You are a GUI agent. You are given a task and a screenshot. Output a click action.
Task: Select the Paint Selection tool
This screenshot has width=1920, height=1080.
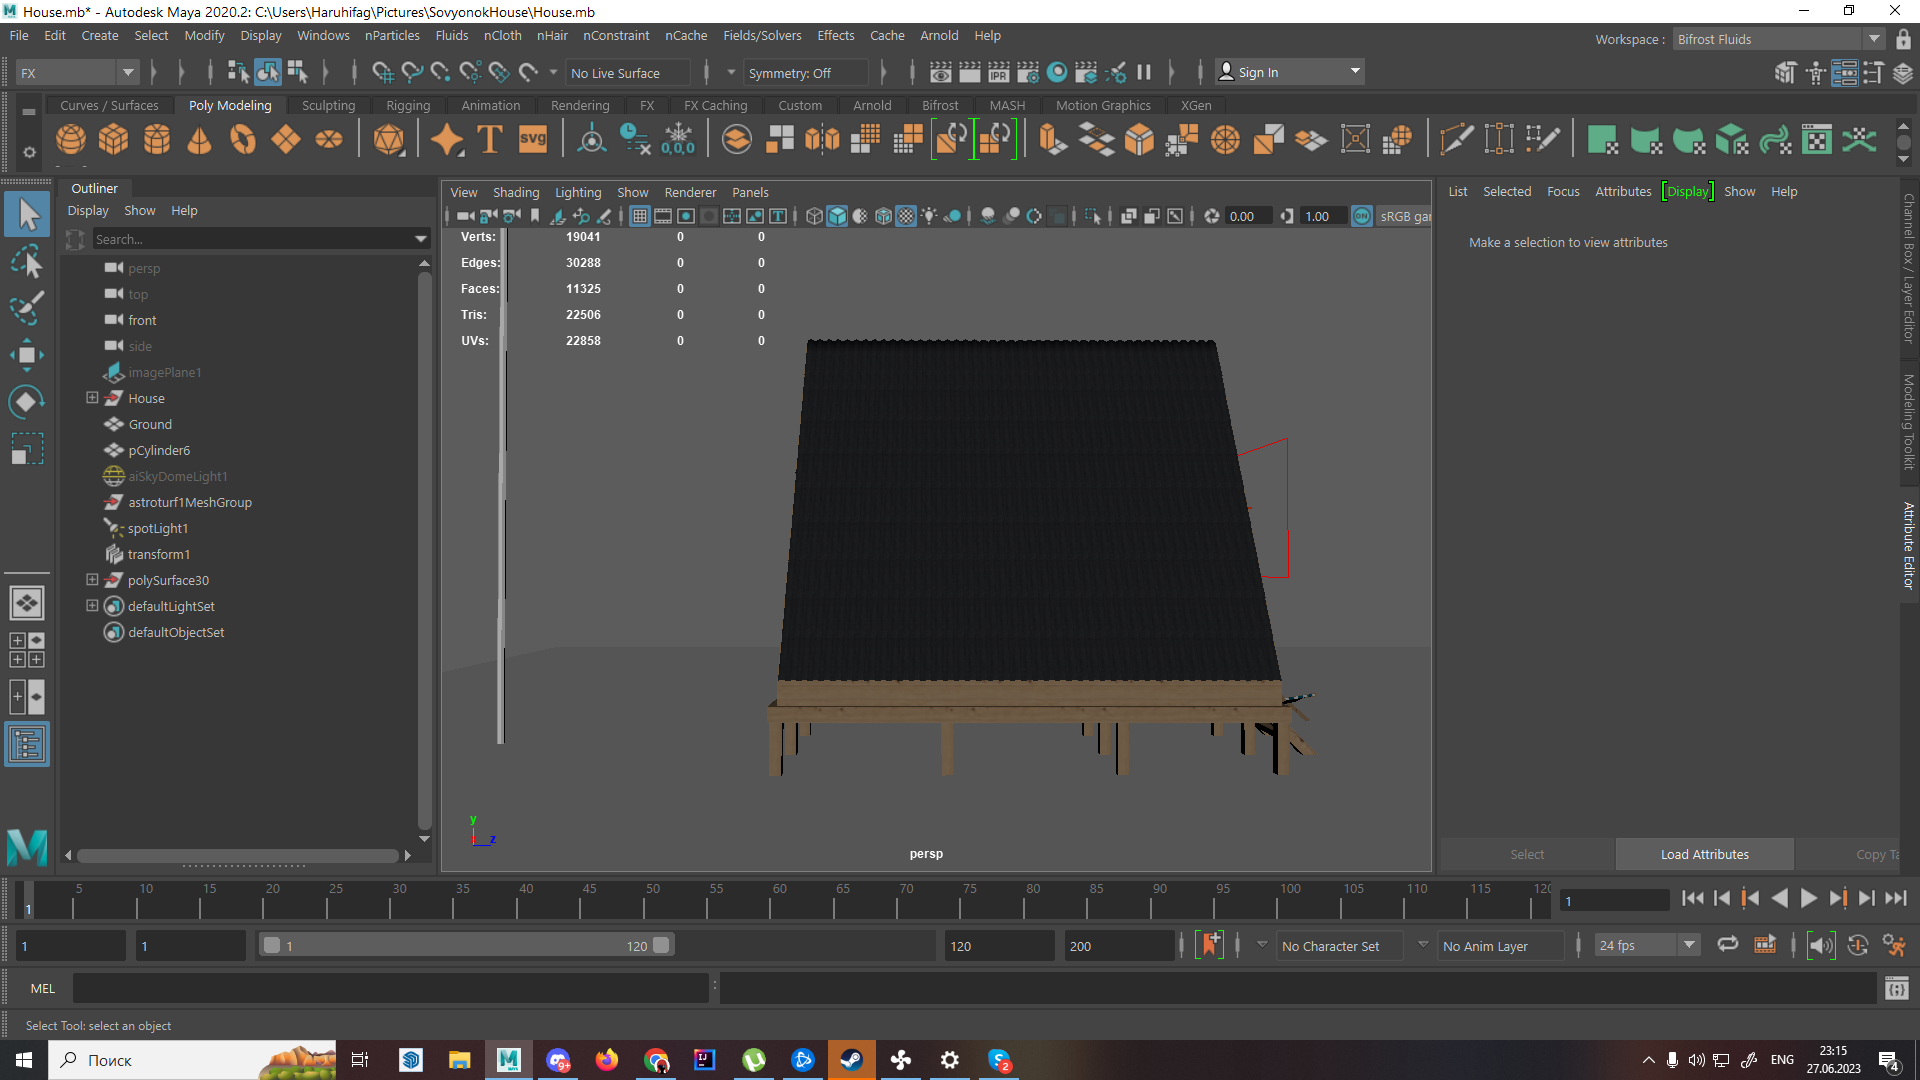pyautogui.click(x=27, y=308)
